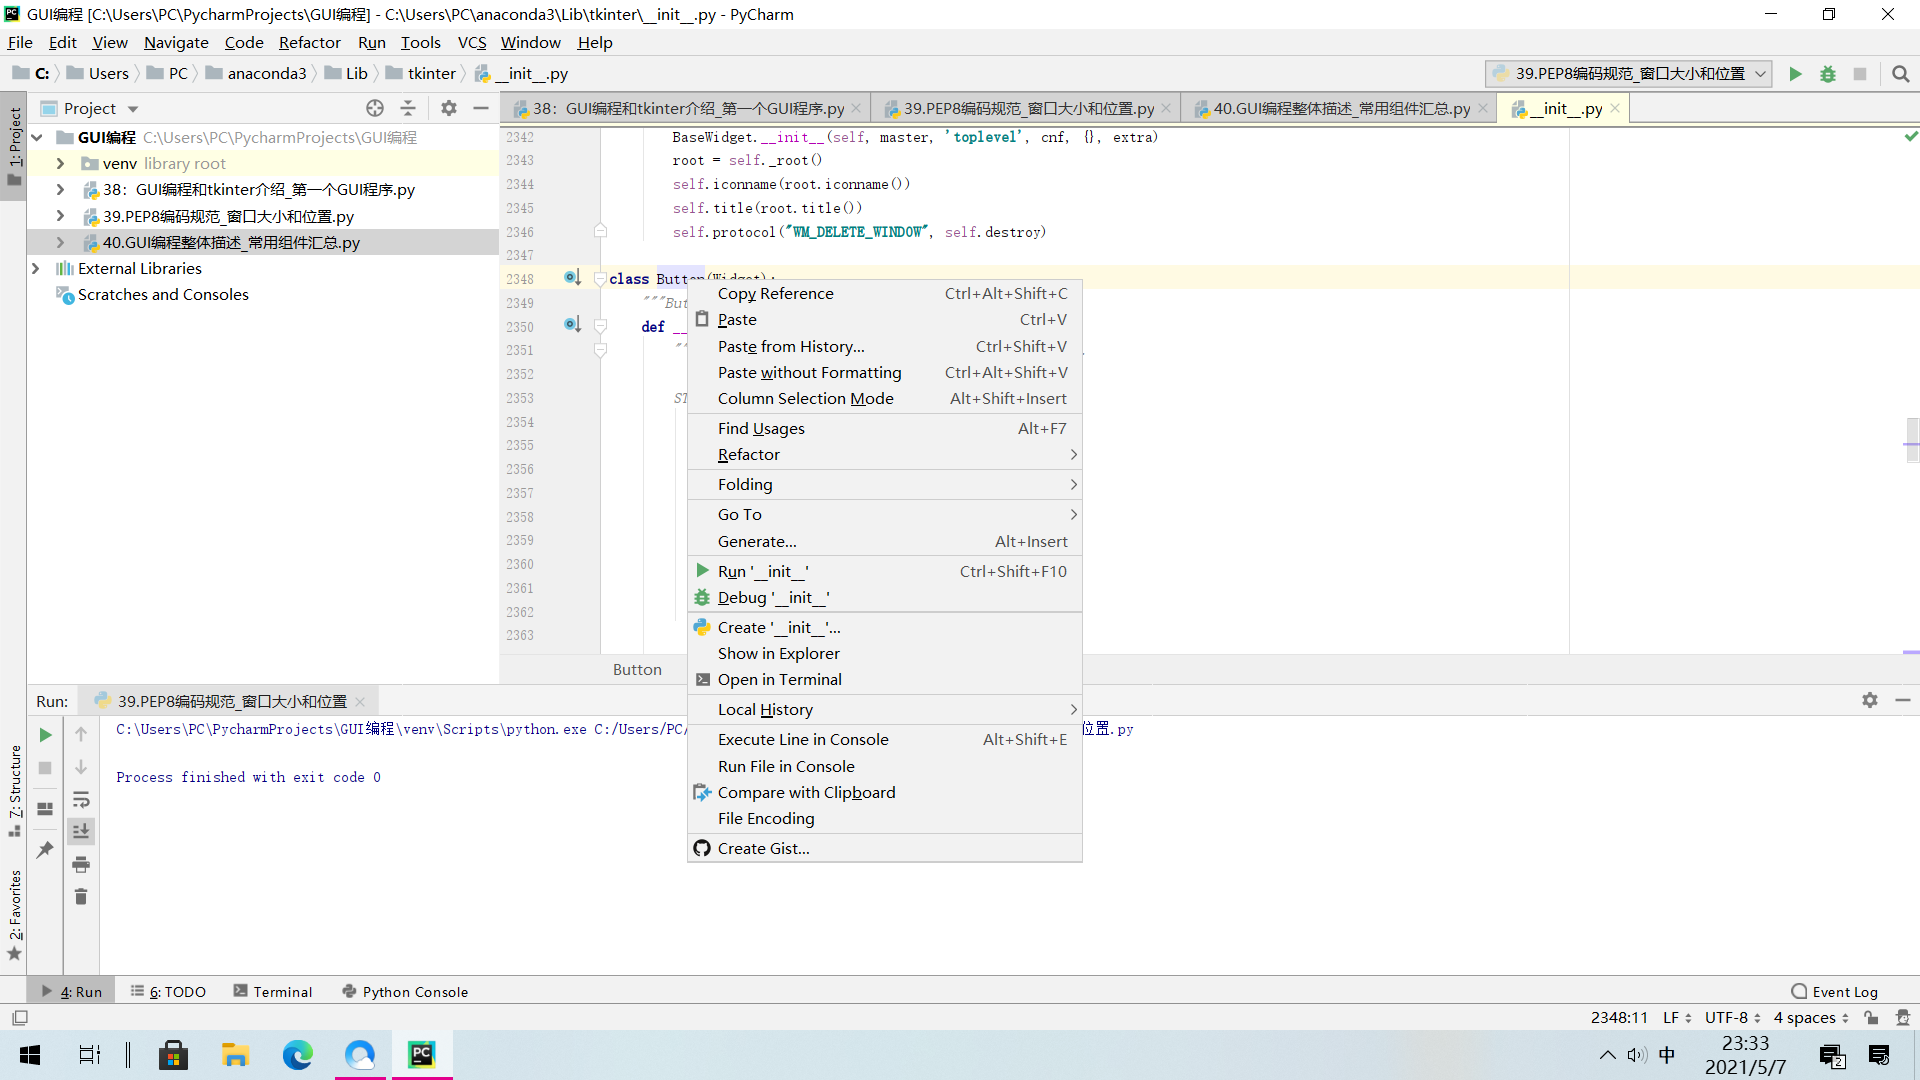
Task: Open Run panel settings gear
Action: (x=1870, y=700)
